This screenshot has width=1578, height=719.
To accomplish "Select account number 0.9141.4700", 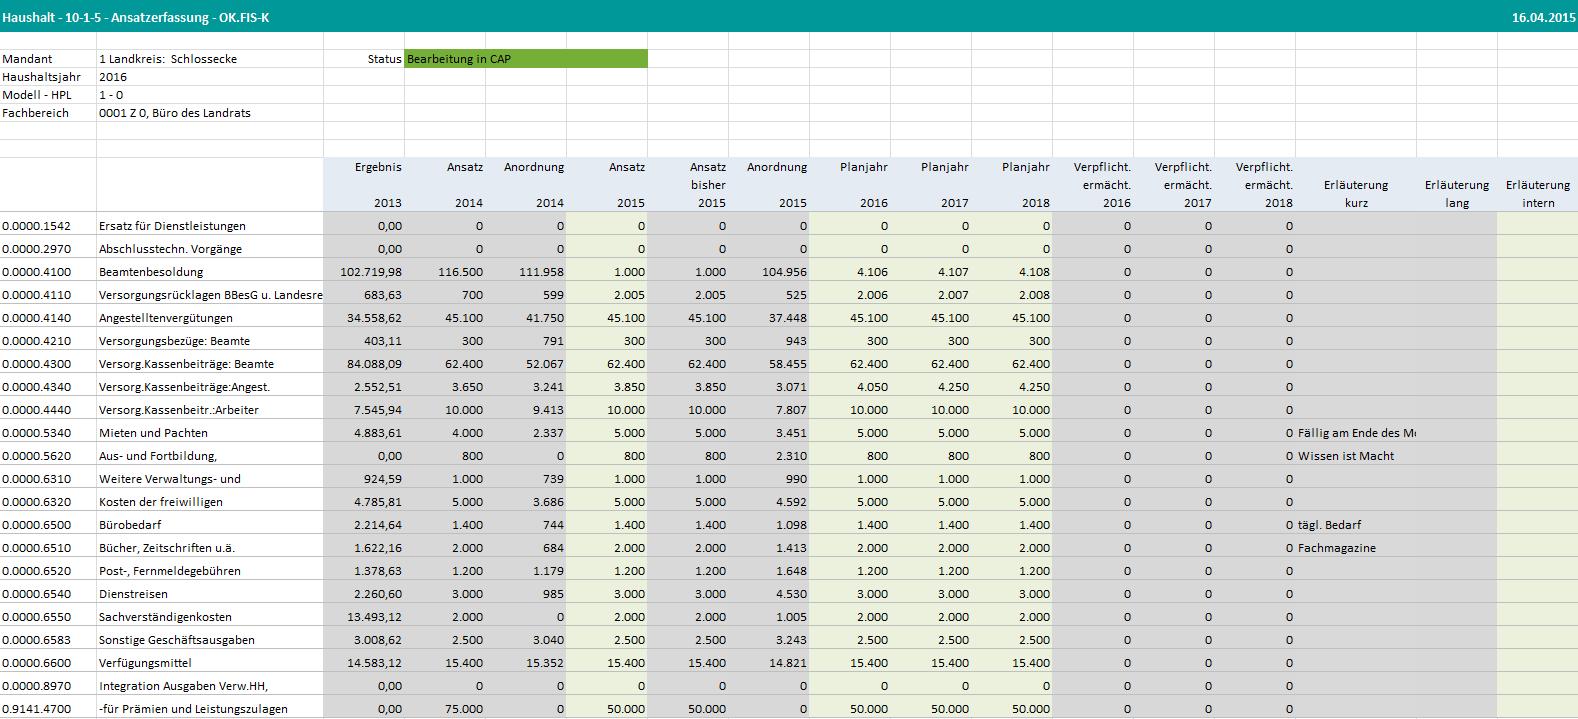I will pyautogui.click(x=37, y=709).
